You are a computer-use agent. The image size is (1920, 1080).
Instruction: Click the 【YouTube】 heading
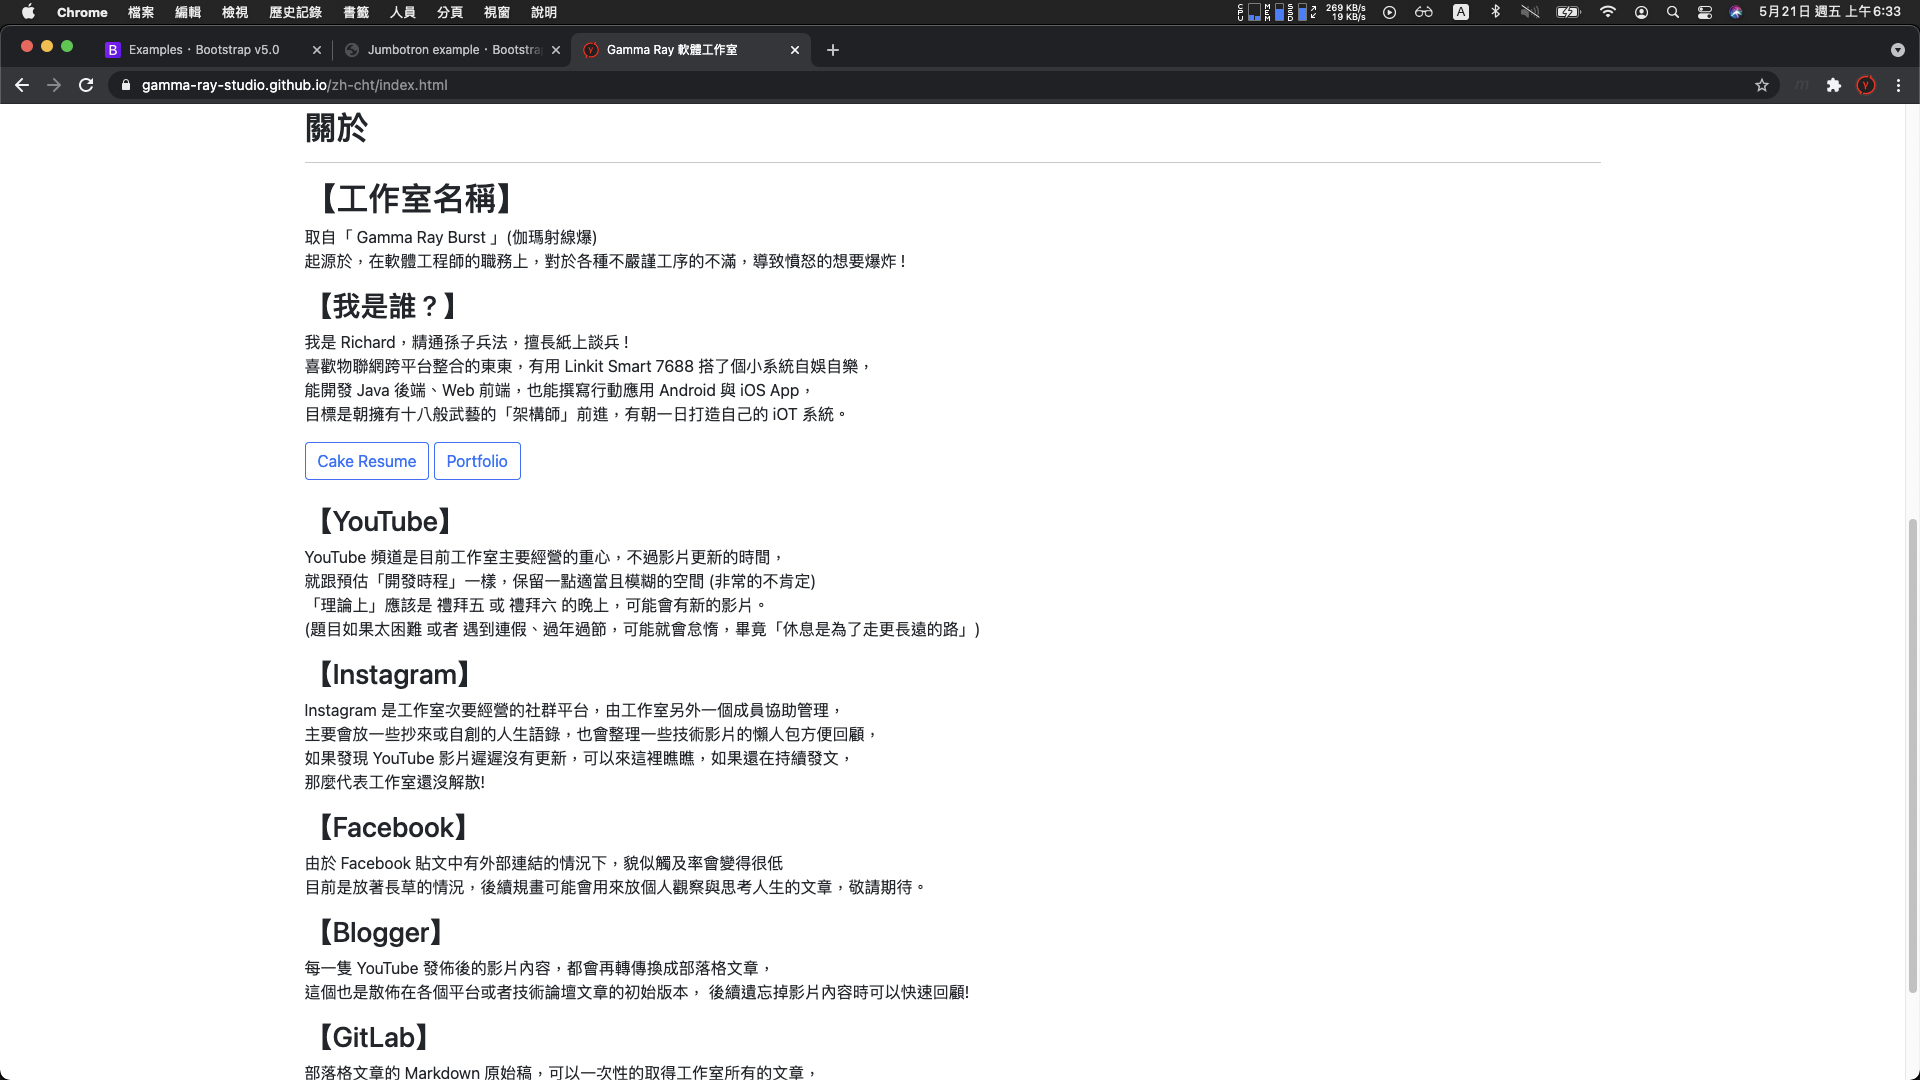pos(385,521)
